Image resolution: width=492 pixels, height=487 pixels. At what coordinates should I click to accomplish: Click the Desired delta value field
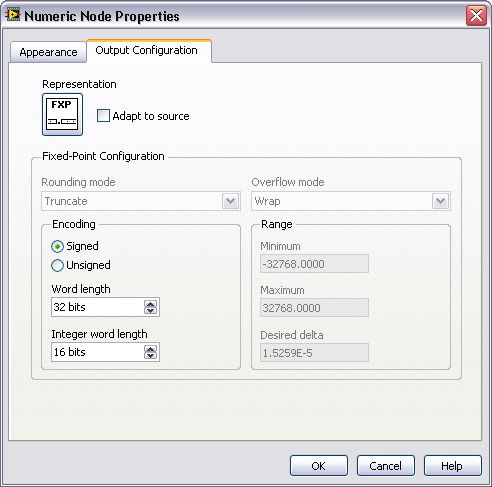(x=314, y=353)
